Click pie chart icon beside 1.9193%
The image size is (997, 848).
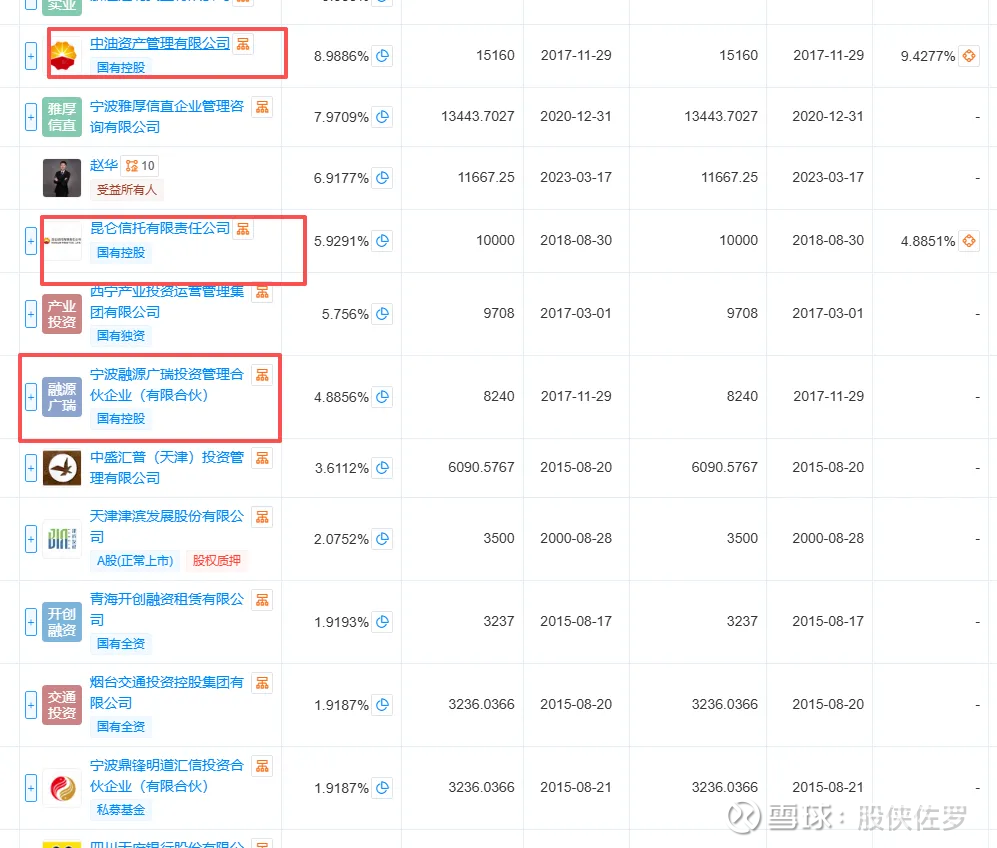point(382,622)
